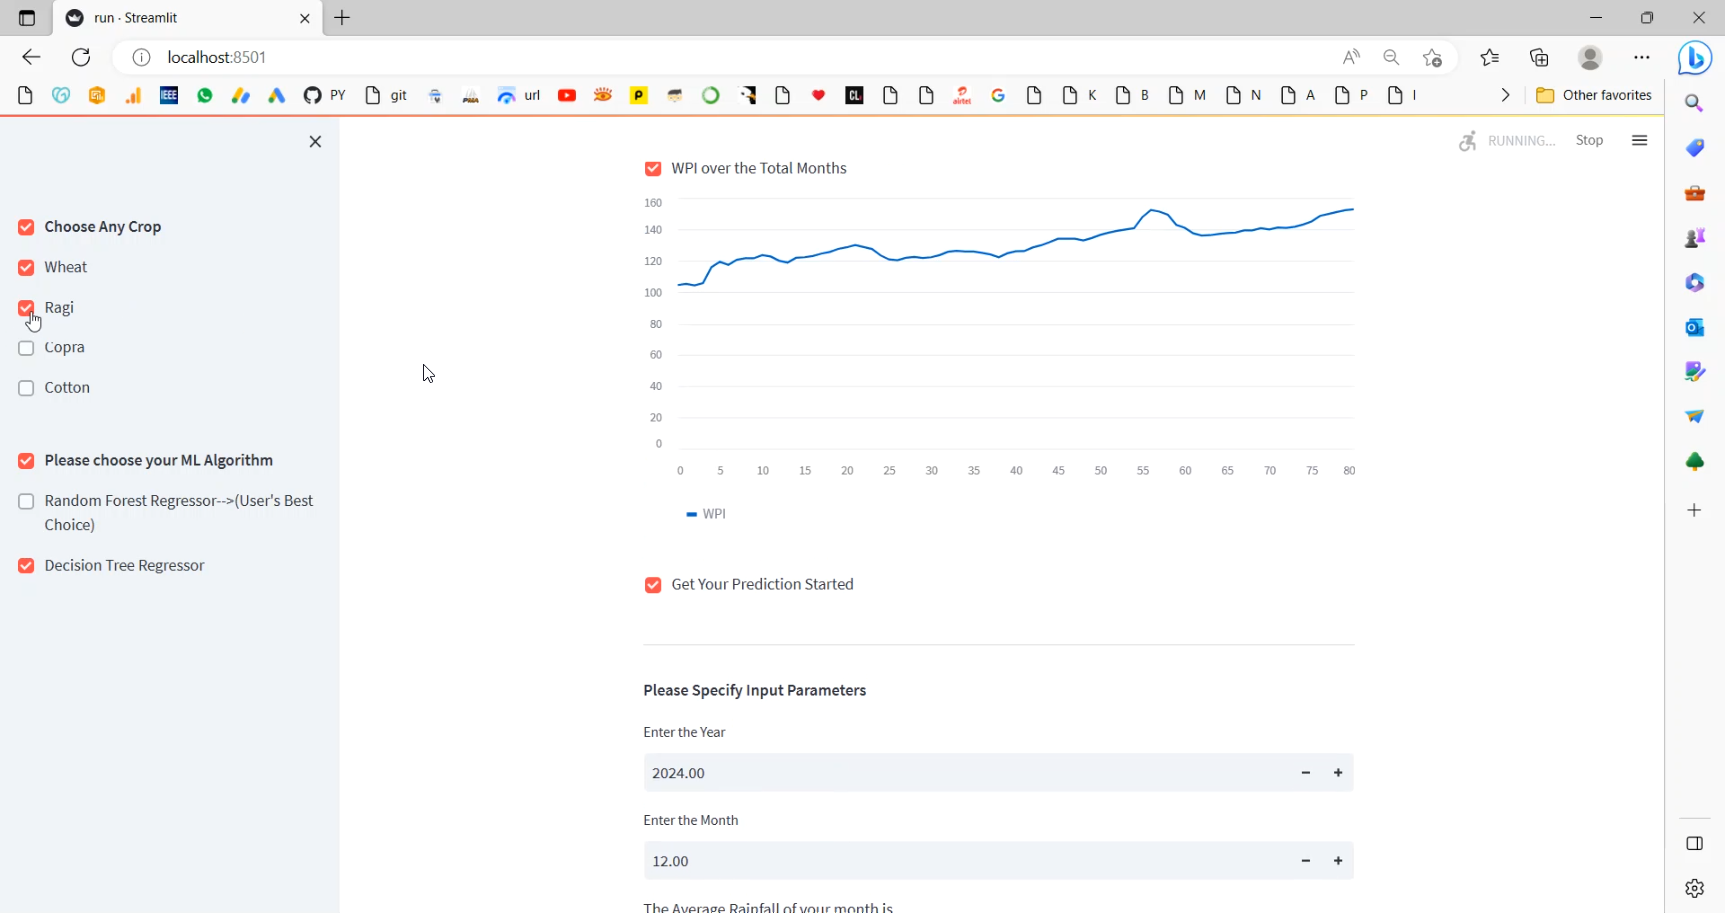
Task: Open a new browser tab
Action: tap(342, 17)
